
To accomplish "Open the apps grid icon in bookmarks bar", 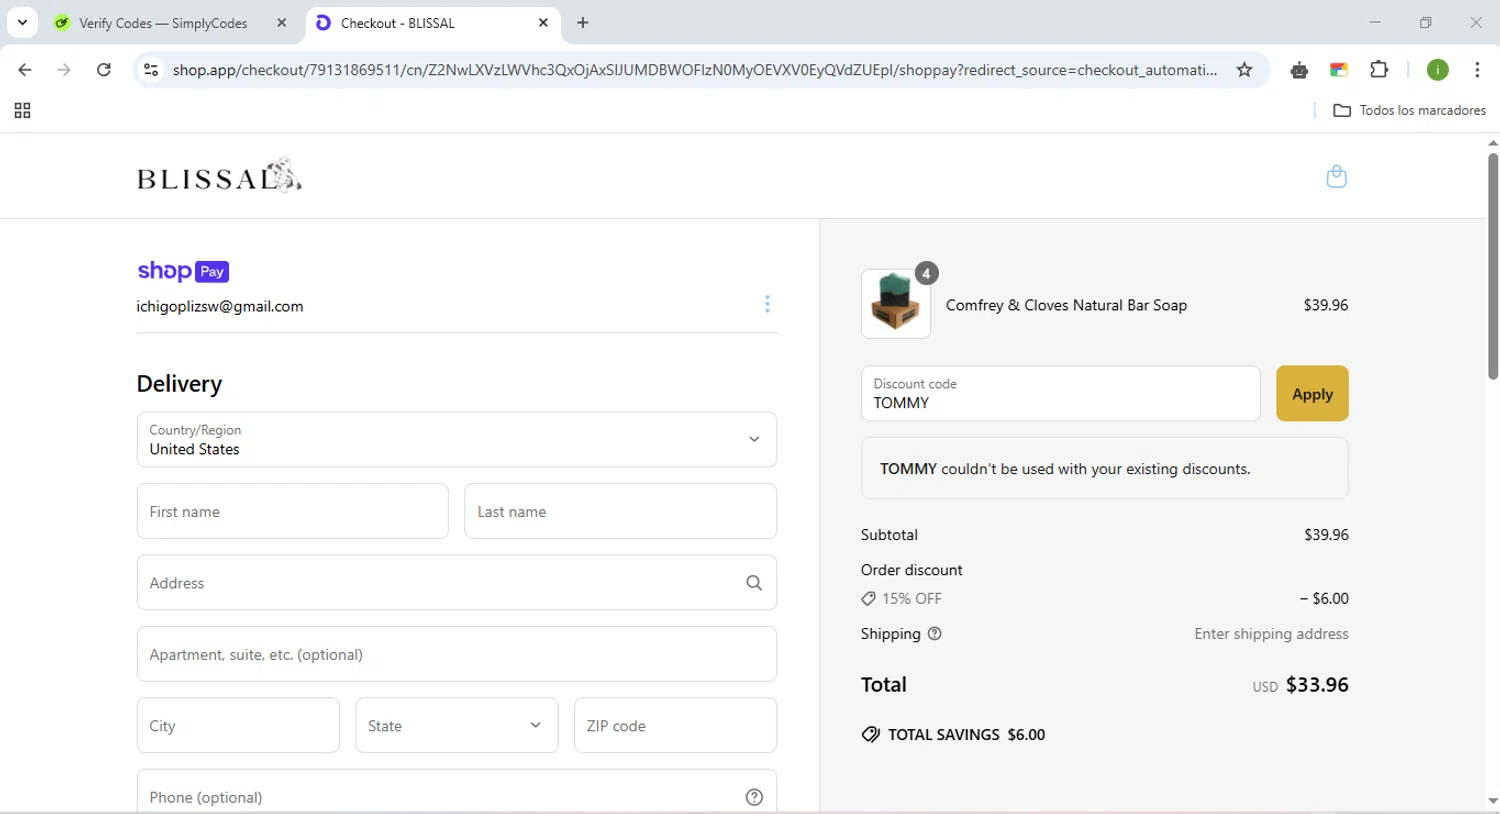I will click(22, 111).
